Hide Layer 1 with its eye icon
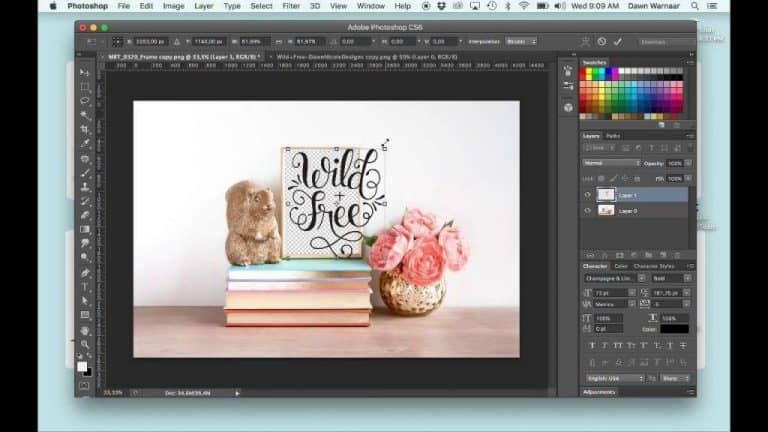The height and width of the screenshot is (432, 768). coord(587,195)
